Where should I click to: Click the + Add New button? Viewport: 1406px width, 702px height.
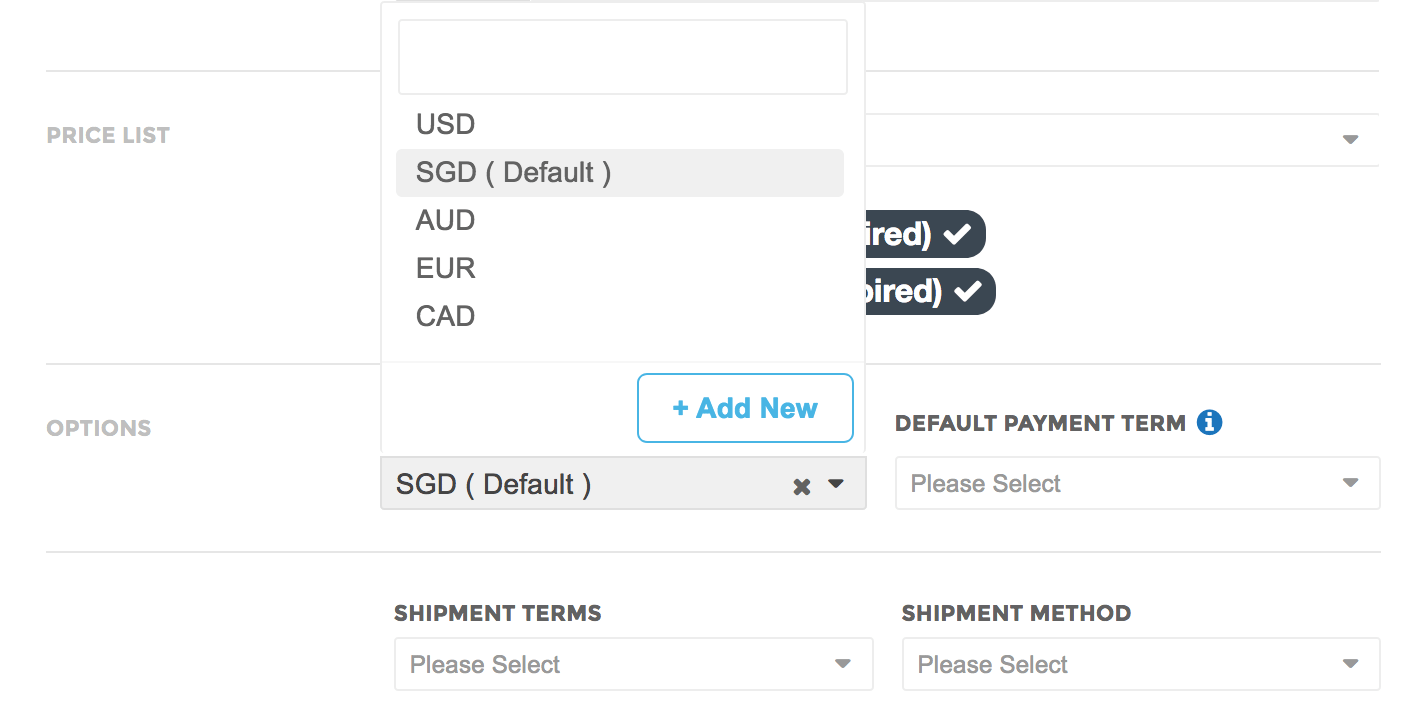tap(745, 408)
